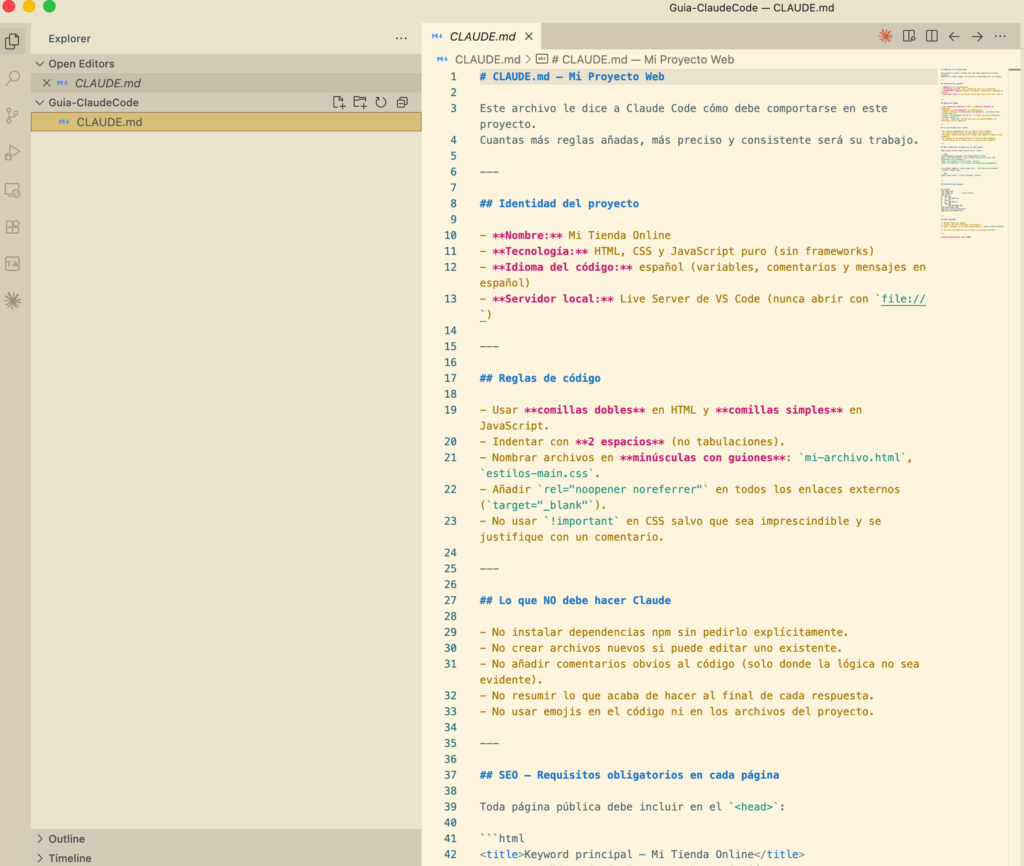
Task: Open the Search view in activity bar
Action: 13,78
